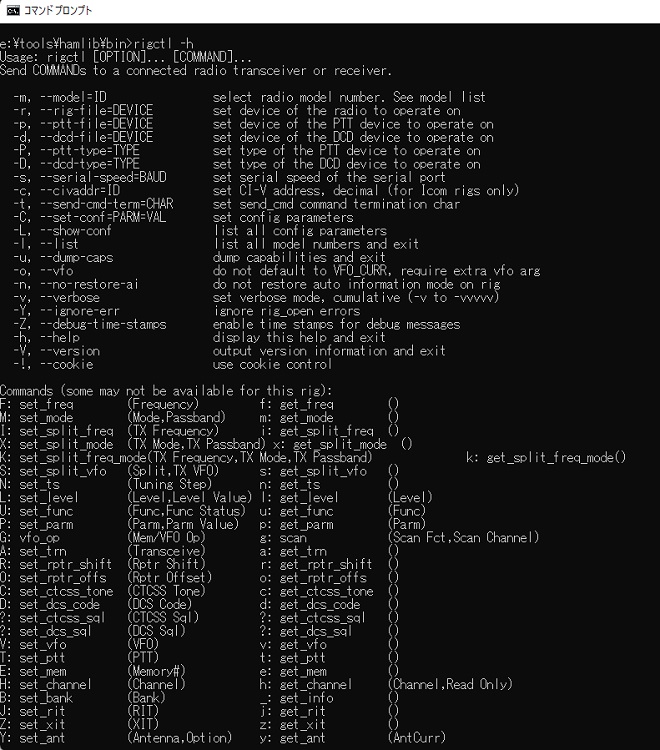This screenshot has width=660, height=750.
Task: Click the "--civaddr=ID" option entry
Action: pyautogui.click(x=66, y=191)
